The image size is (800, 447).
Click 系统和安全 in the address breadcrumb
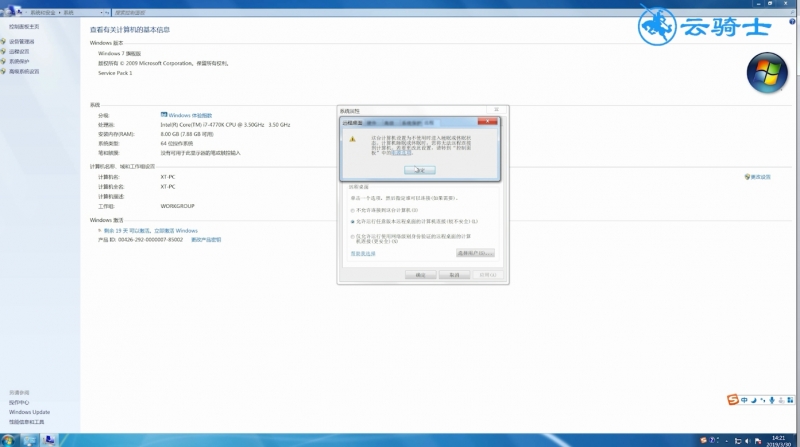[x=43, y=12]
